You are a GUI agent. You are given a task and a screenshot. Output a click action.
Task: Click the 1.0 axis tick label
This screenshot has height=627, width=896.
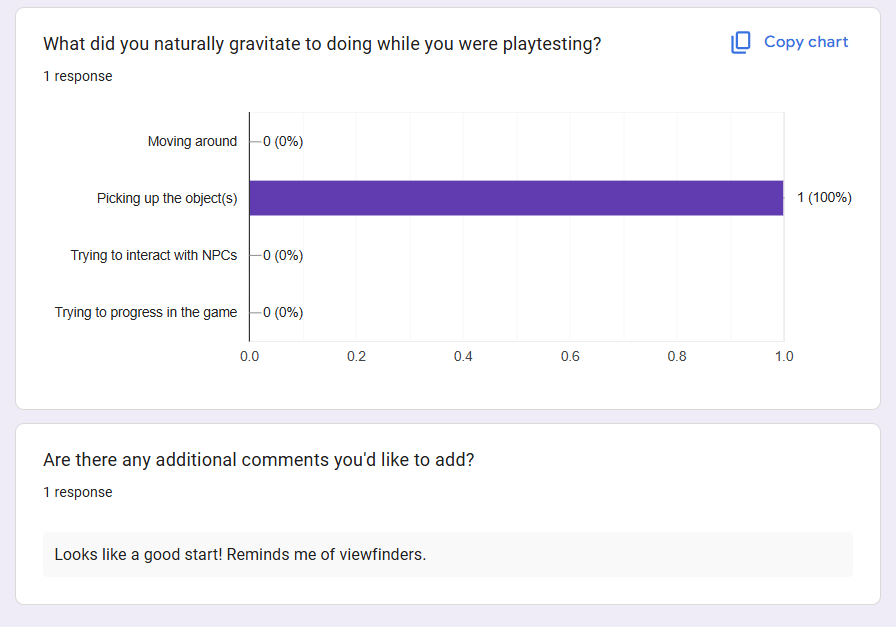click(x=784, y=356)
